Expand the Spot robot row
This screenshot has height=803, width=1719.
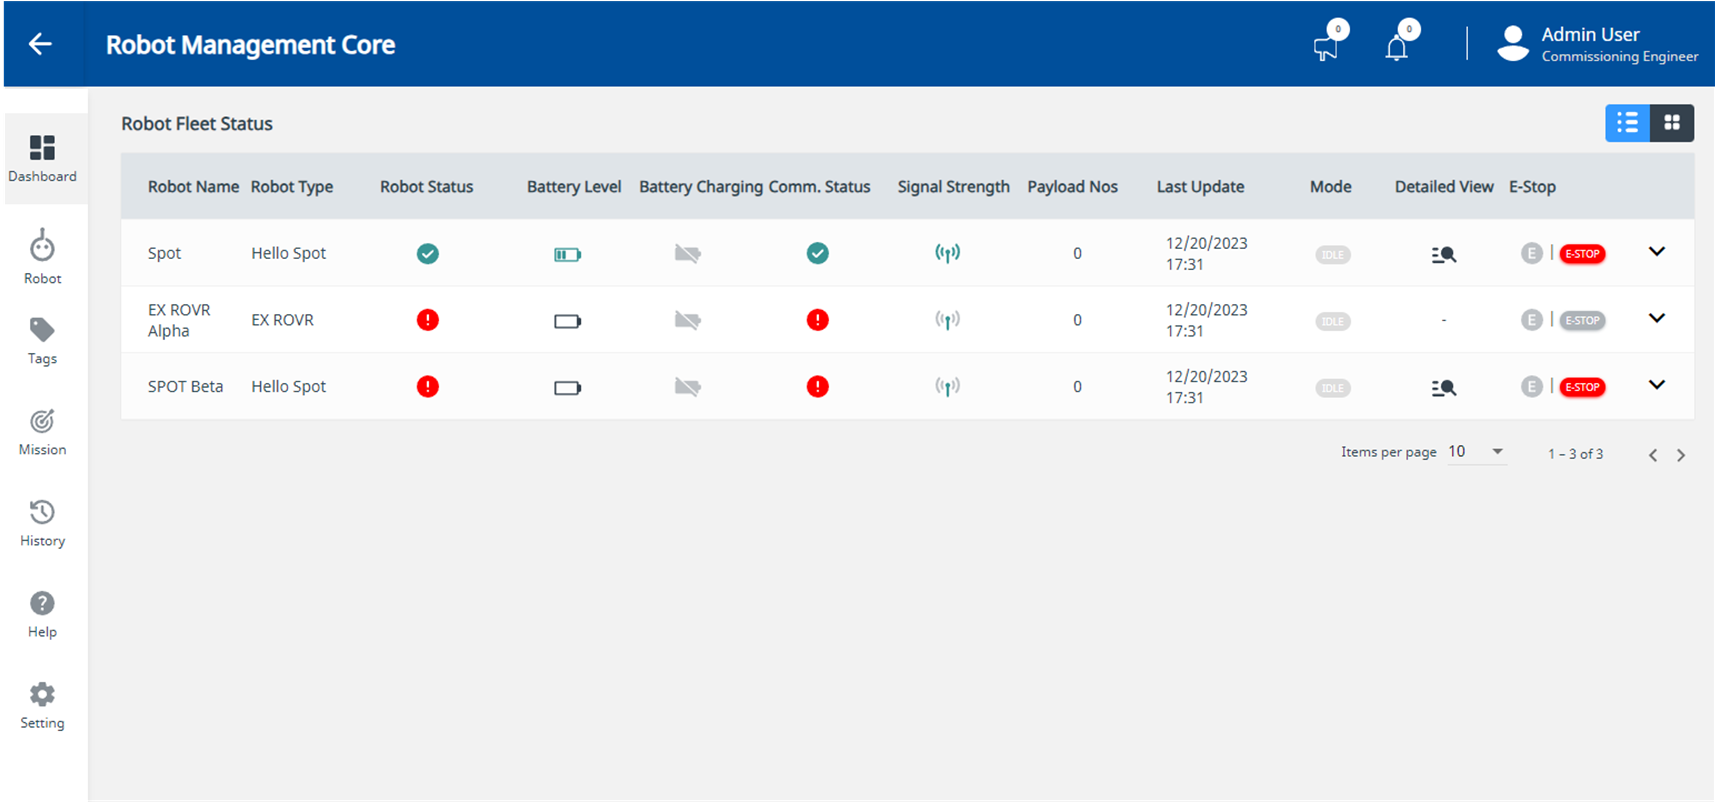pyautogui.click(x=1656, y=252)
